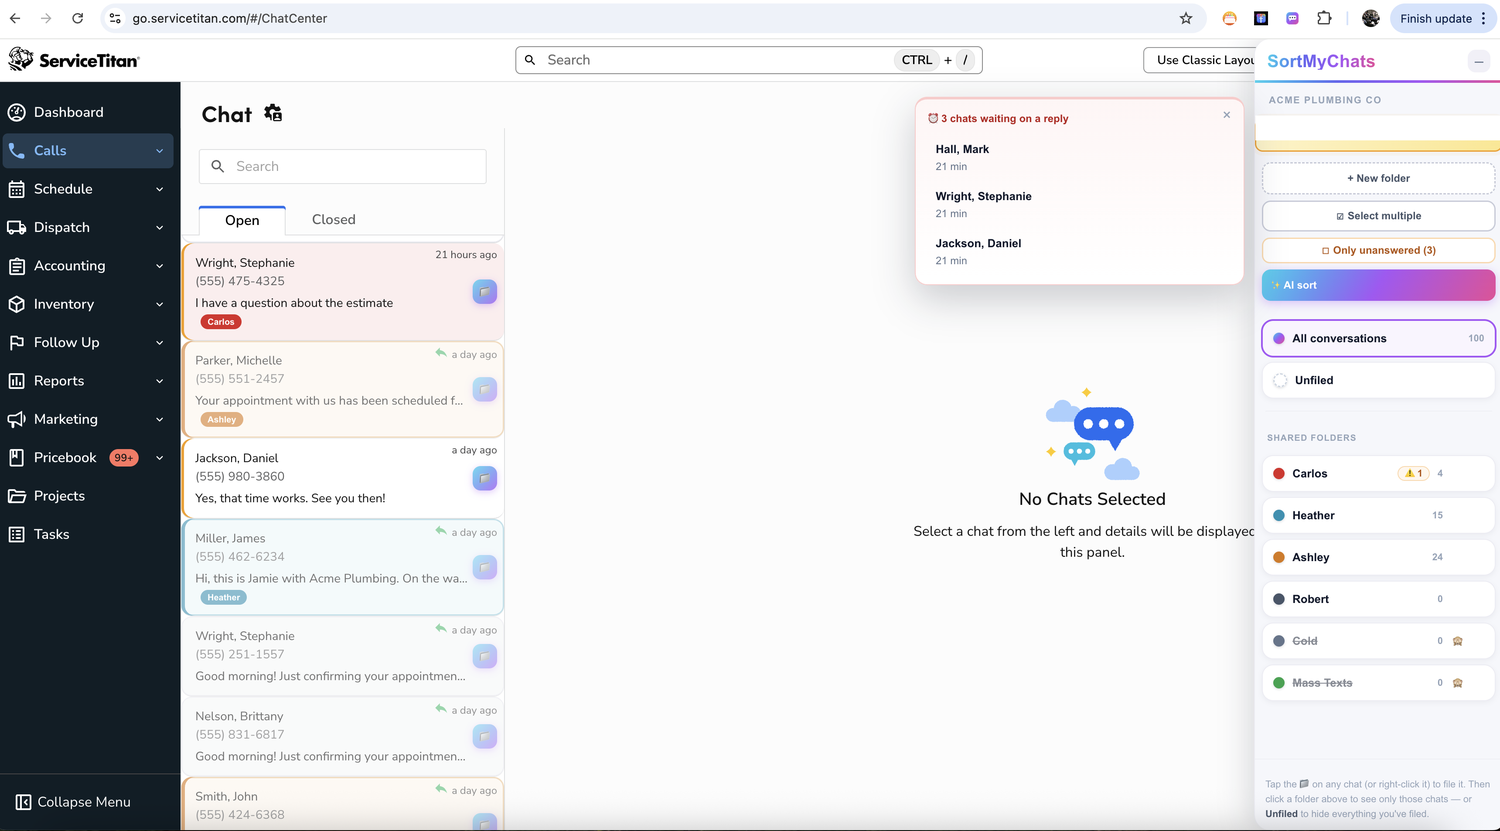The image size is (1500, 831).
Task: Expand Accounting menu chevron
Action: tap(159, 266)
